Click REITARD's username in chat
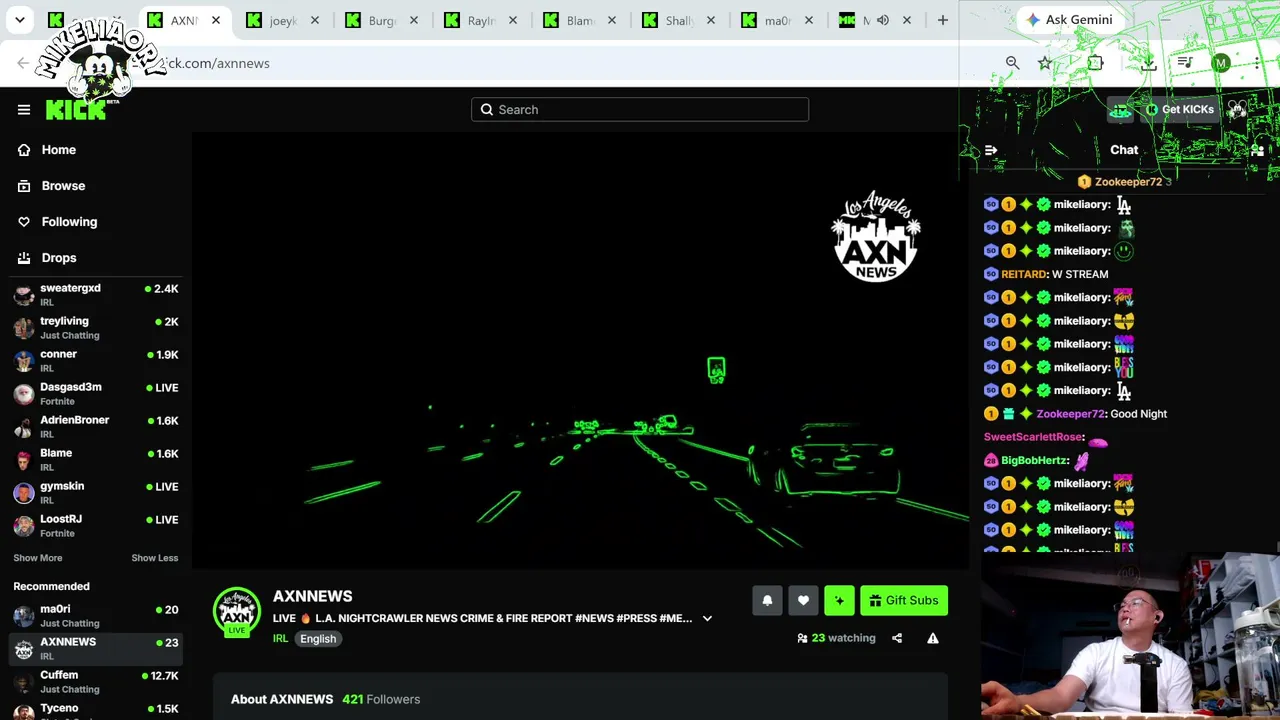 coord(1024,274)
